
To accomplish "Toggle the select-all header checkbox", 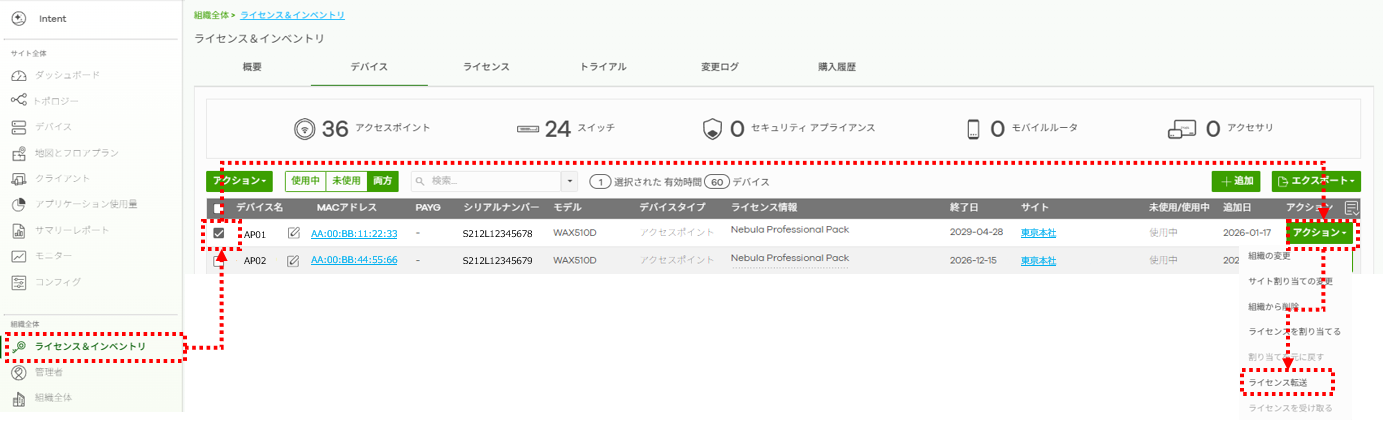I will (219, 208).
